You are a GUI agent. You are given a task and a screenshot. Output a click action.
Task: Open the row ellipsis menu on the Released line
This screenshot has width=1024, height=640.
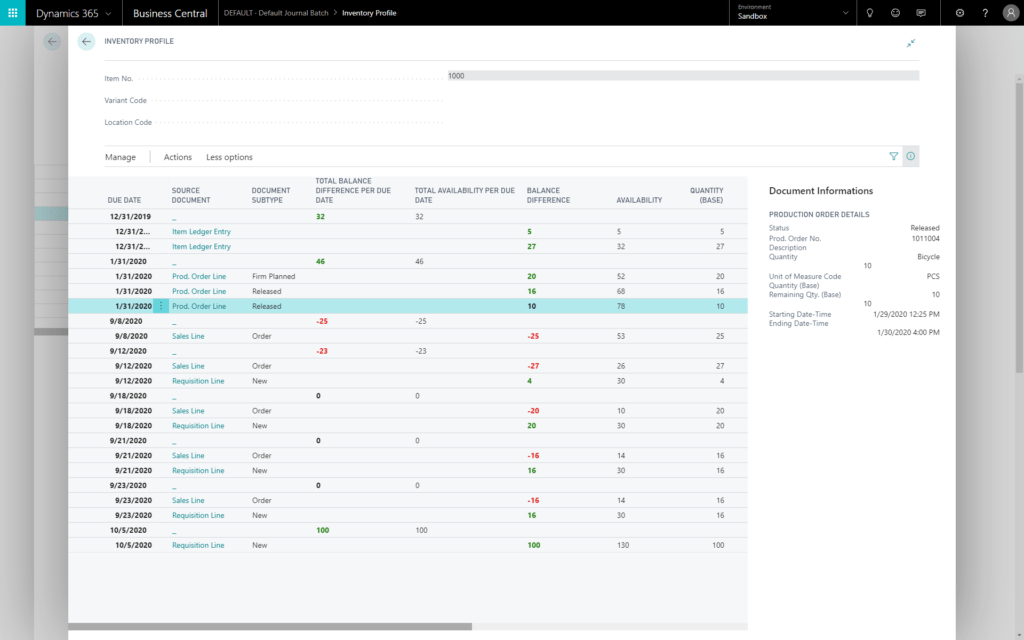coord(163,306)
